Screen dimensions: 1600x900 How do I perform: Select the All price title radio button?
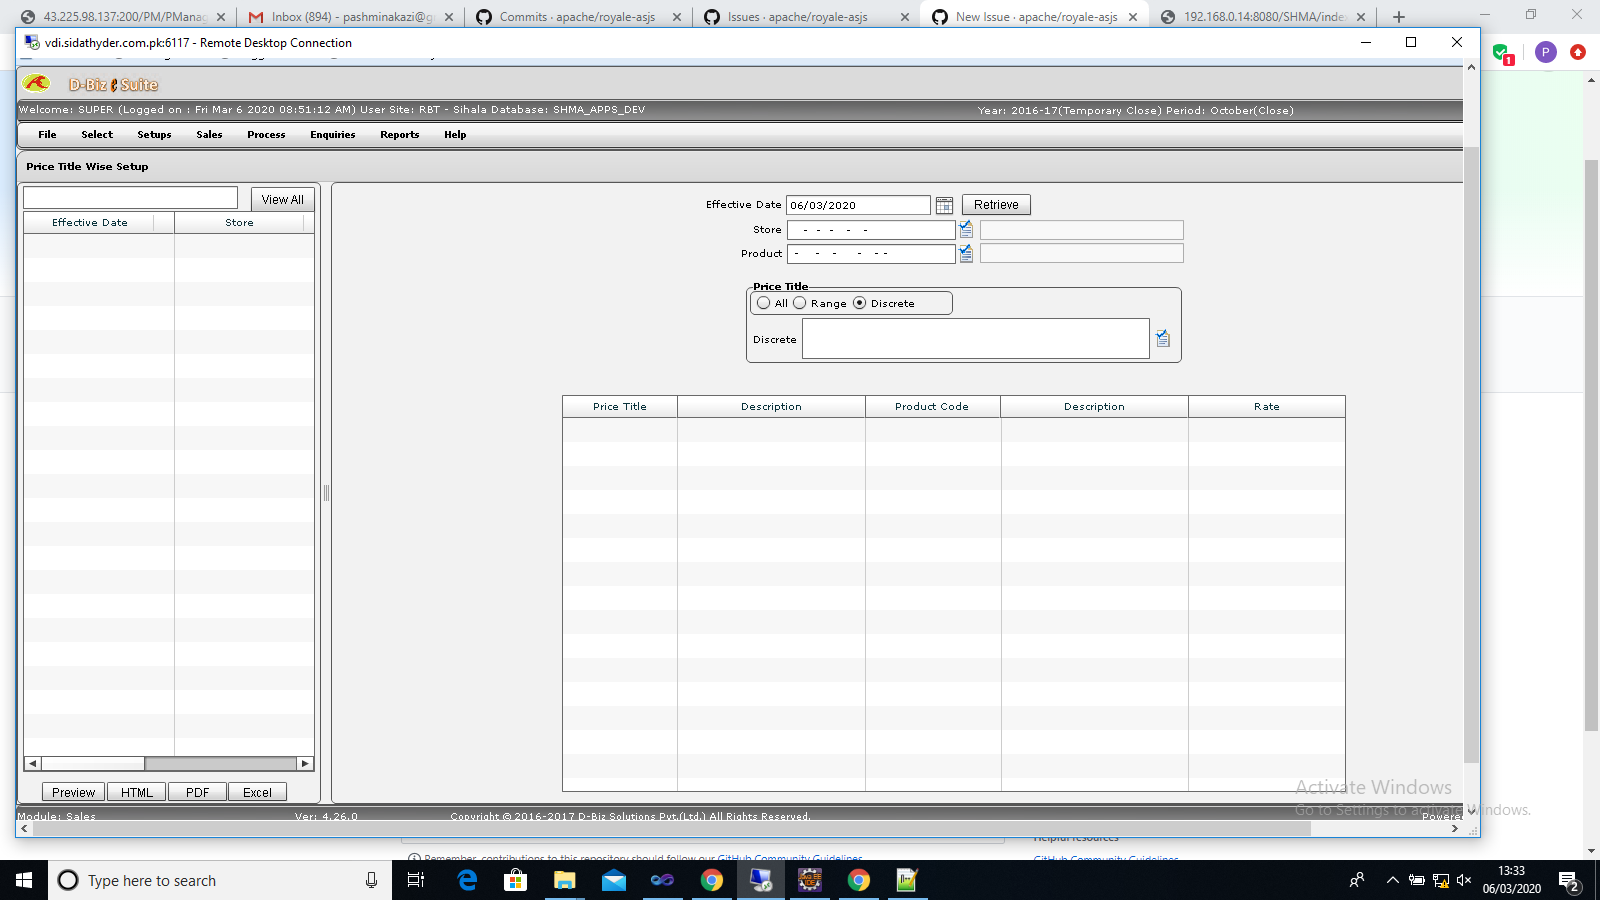click(764, 303)
